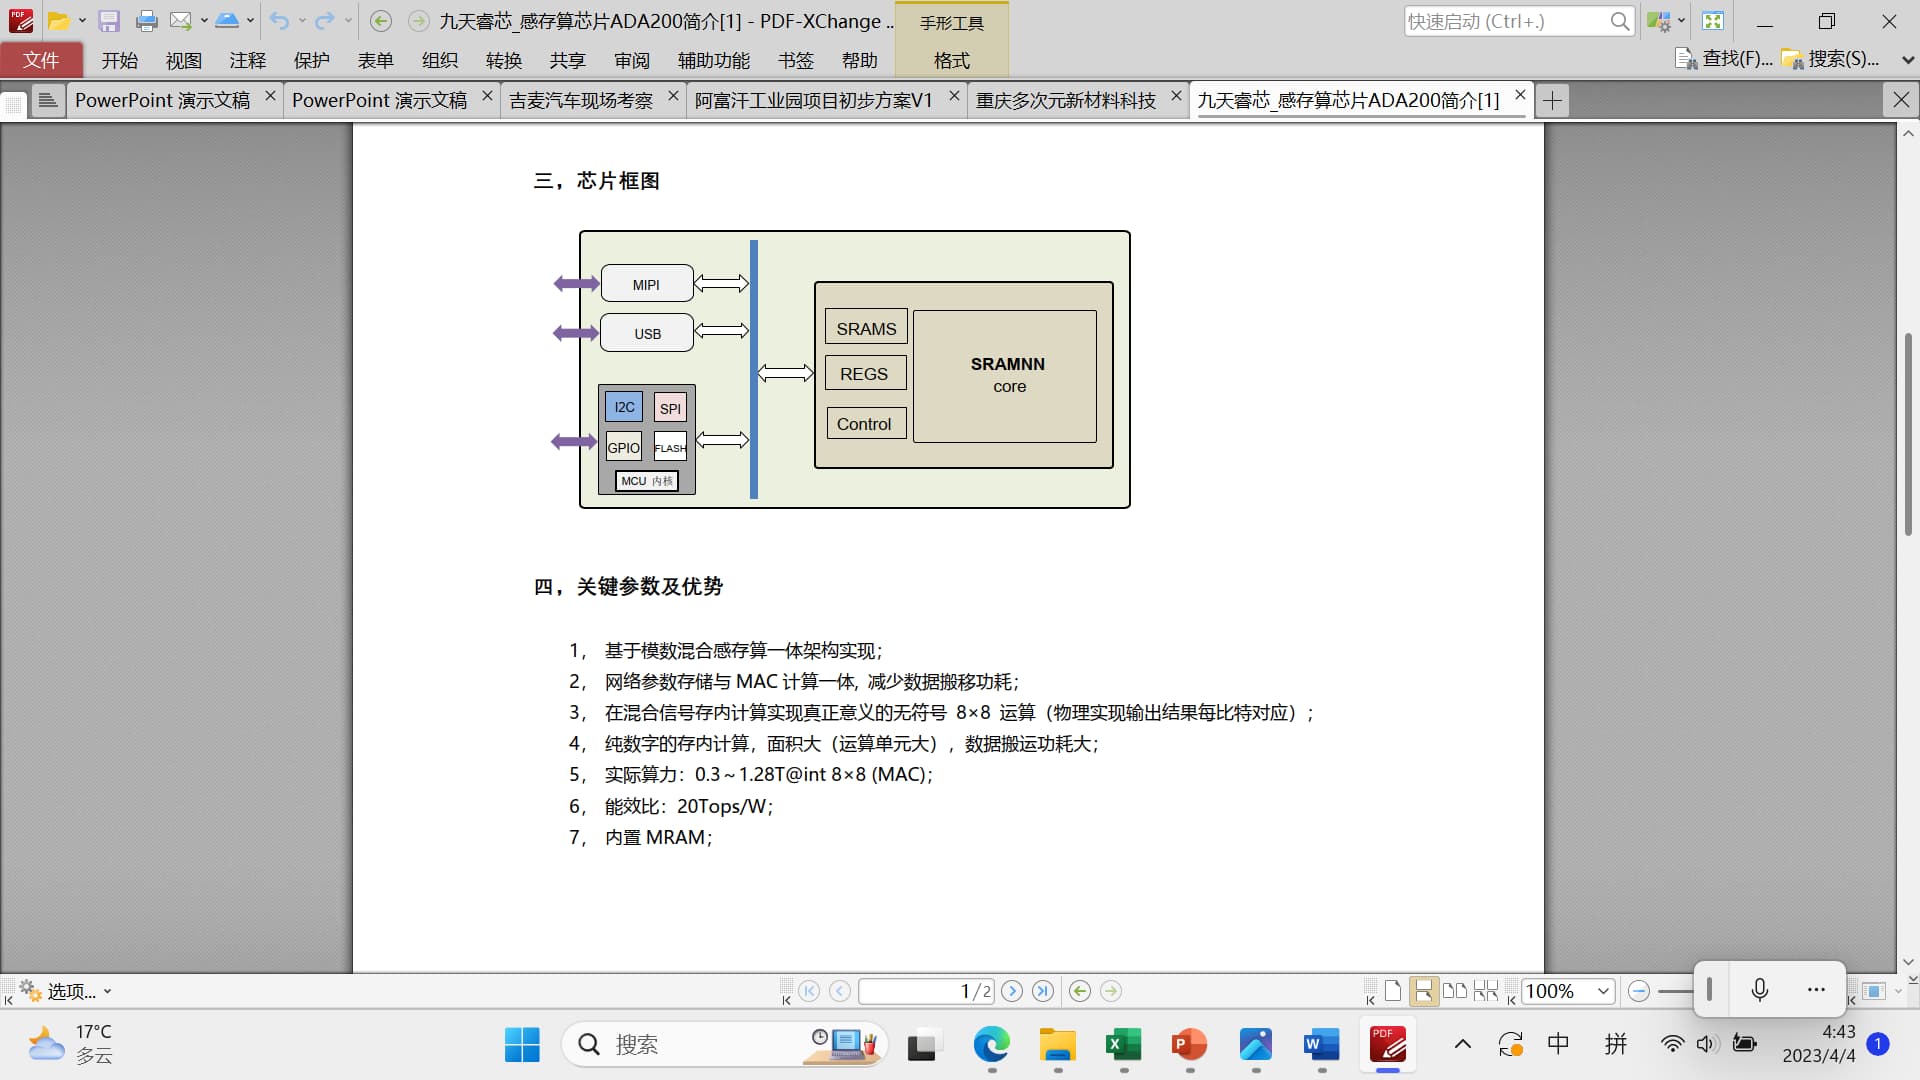Click zoom out minus button
Screen dimensions: 1920x1080
coord(1638,991)
